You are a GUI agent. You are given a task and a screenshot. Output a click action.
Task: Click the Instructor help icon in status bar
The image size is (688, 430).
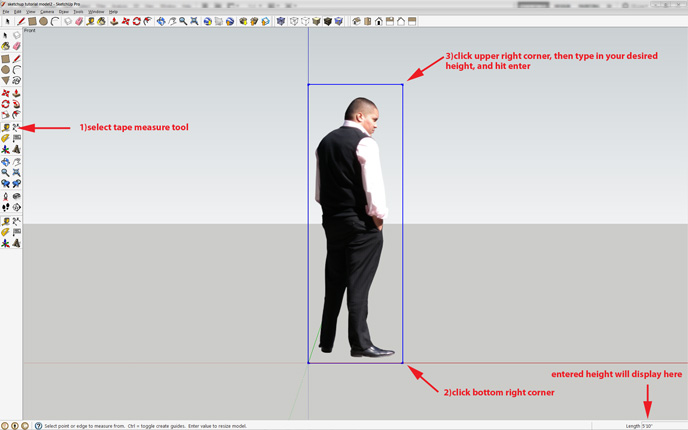[x=38, y=426]
